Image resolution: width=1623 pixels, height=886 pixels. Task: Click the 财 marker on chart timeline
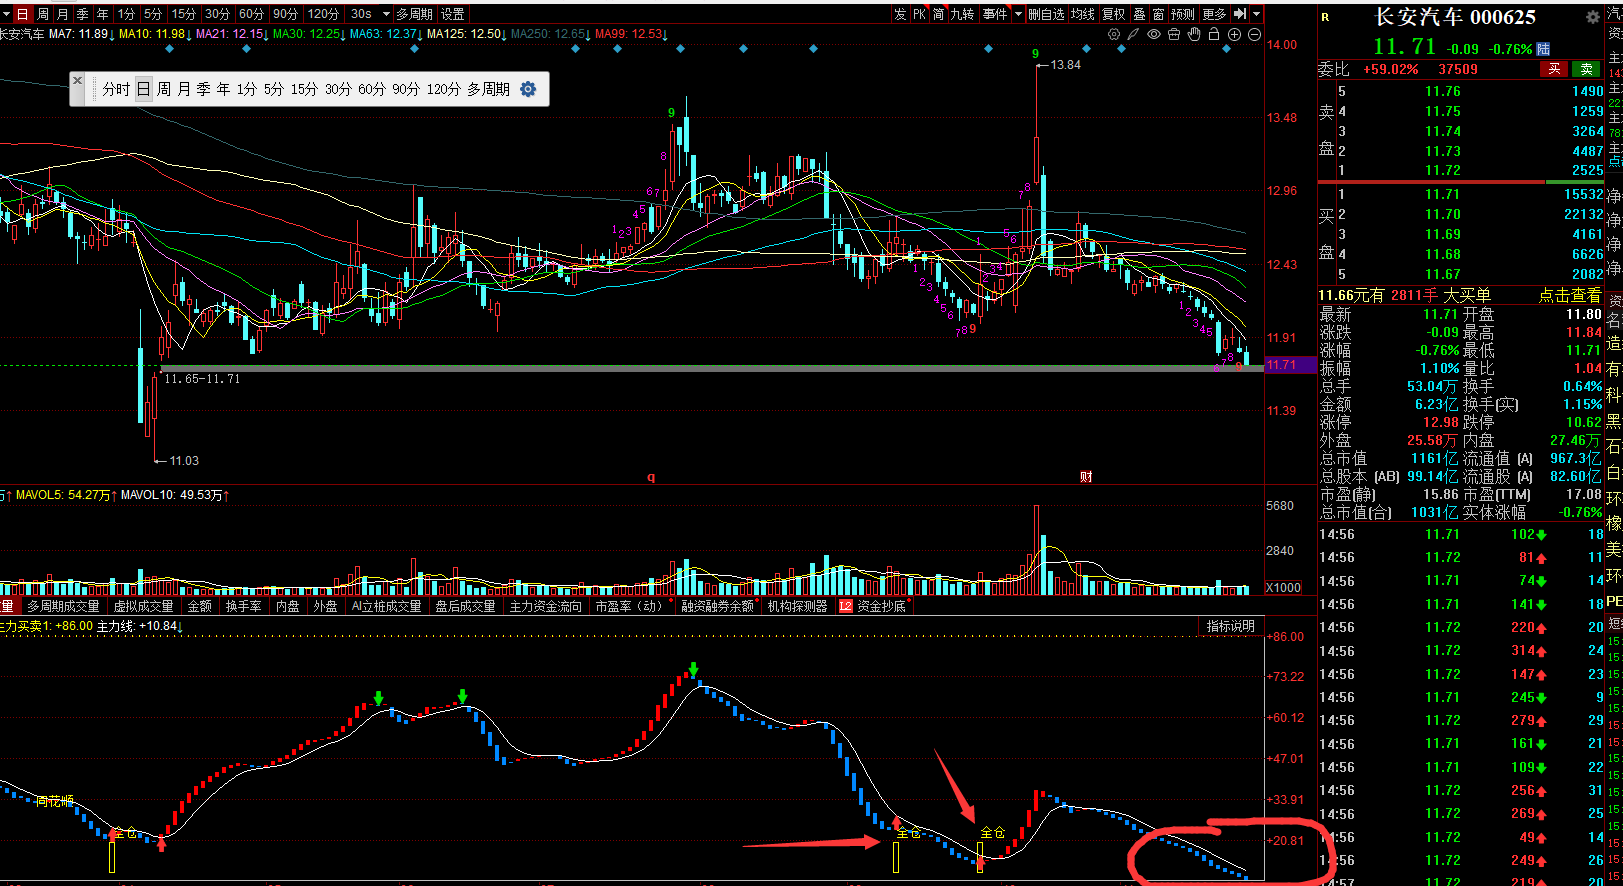point(1086,477)
